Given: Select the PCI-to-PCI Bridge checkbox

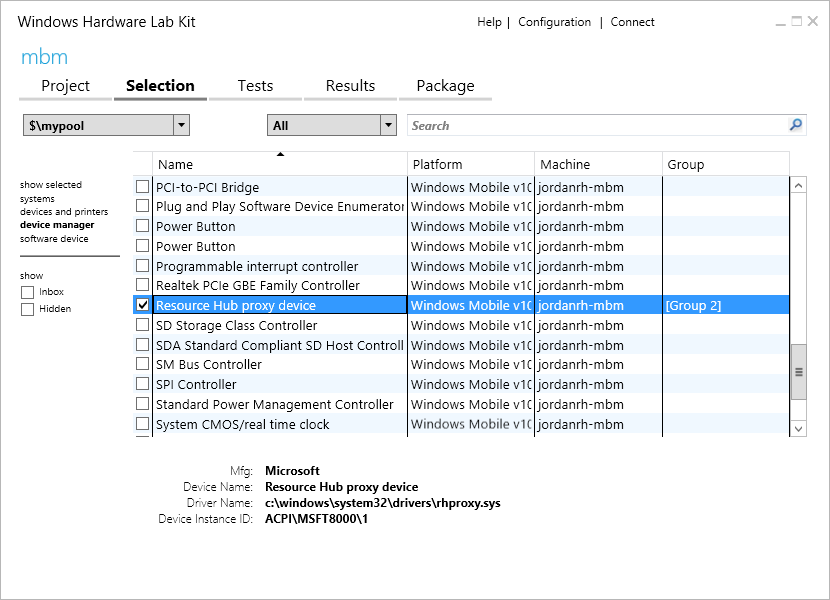Looking at the screenshot, I should pos(142,187).
